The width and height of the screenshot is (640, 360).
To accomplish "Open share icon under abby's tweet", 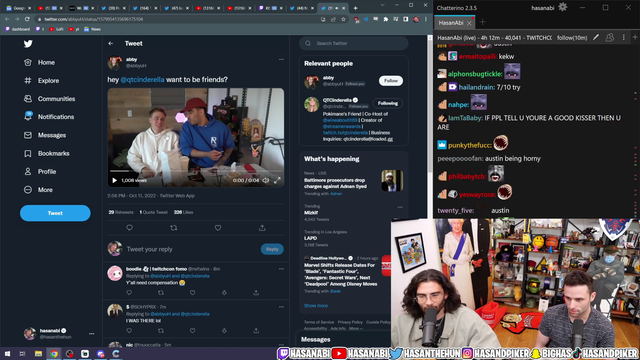I will click(262, 228).
